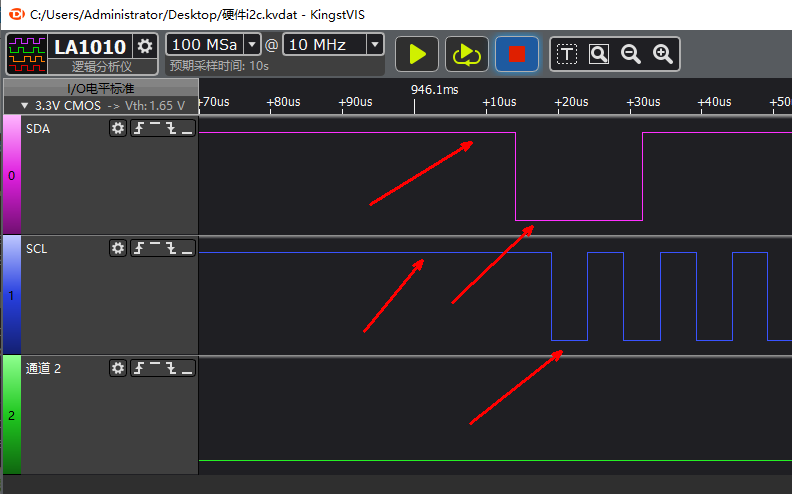This screenshot has width=792, height=494.
Task: Start repeated loop capture
Action: pyautogui.click(x=466, y=54)
